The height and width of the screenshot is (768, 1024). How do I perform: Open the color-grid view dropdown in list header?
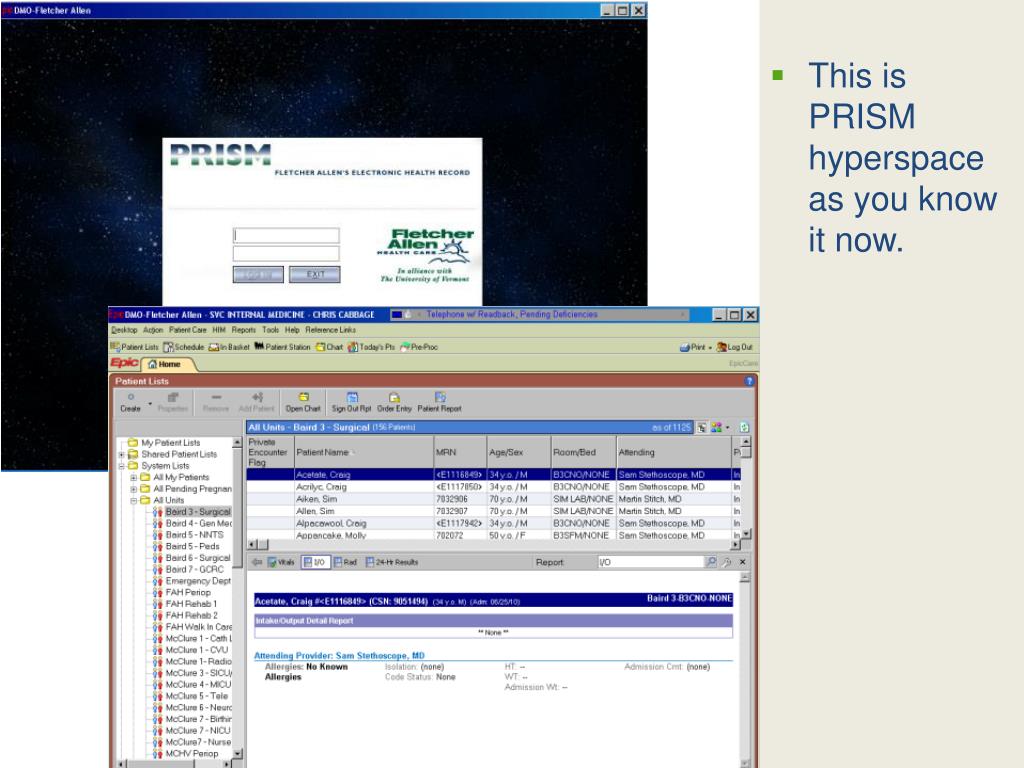pyautogui.click(x=720, y=427)
